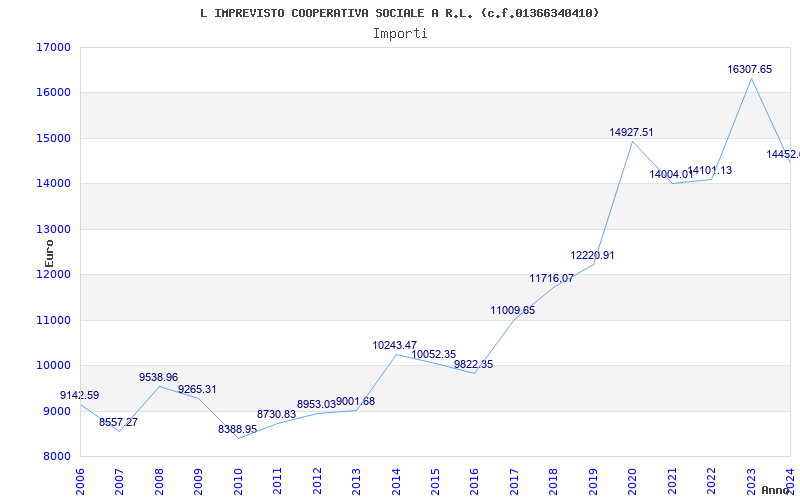This screenshot has width=800, height=500.
Task: Click the Importi subtitle
Action: [x=400, y=34]
